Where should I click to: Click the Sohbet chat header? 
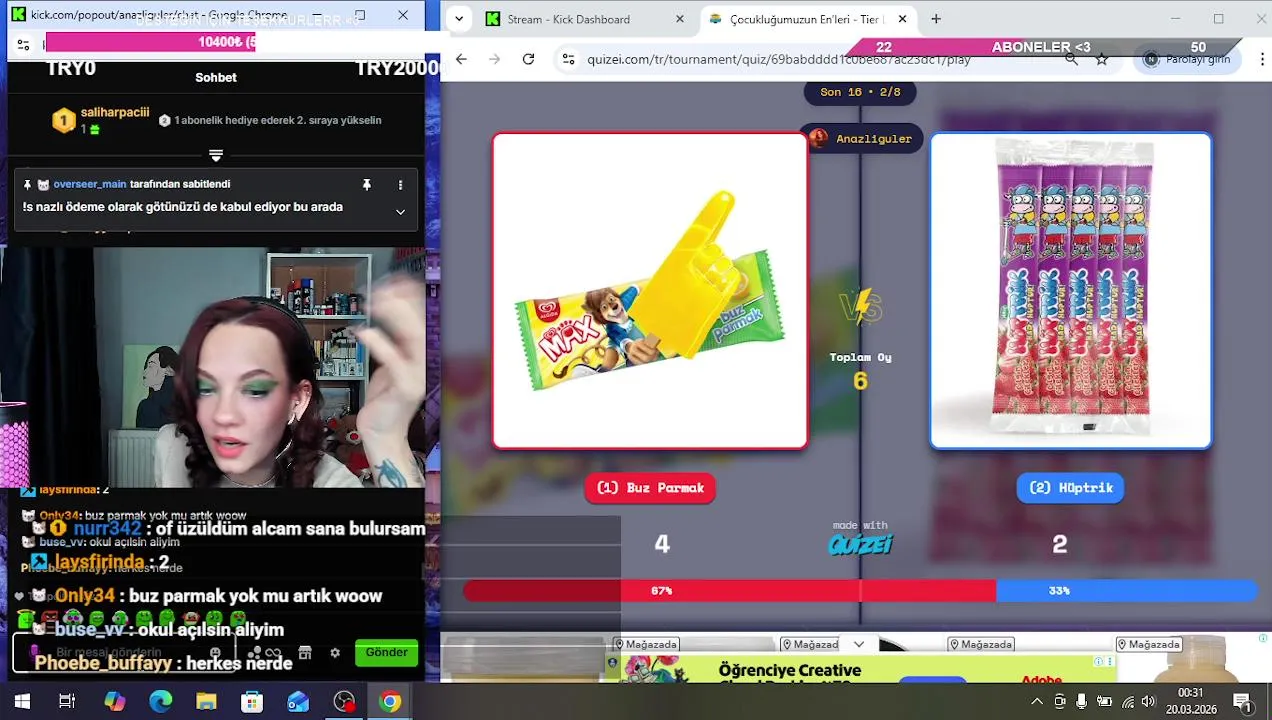point(216,77)
